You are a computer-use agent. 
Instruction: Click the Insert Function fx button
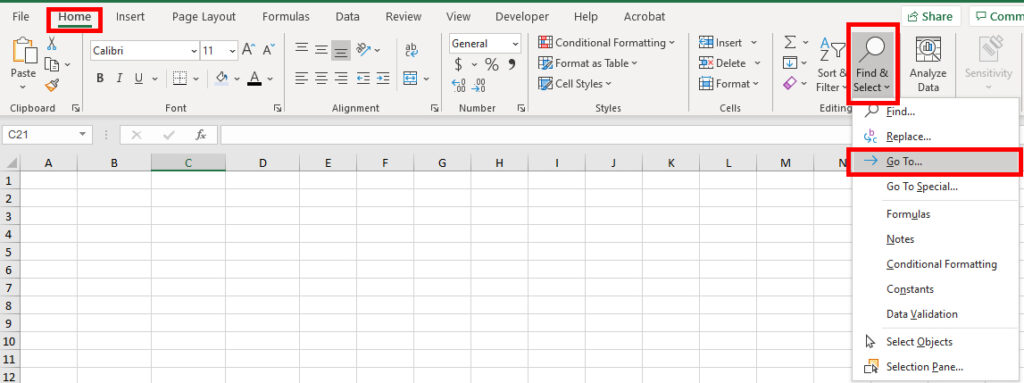click(x=201, y=135)
